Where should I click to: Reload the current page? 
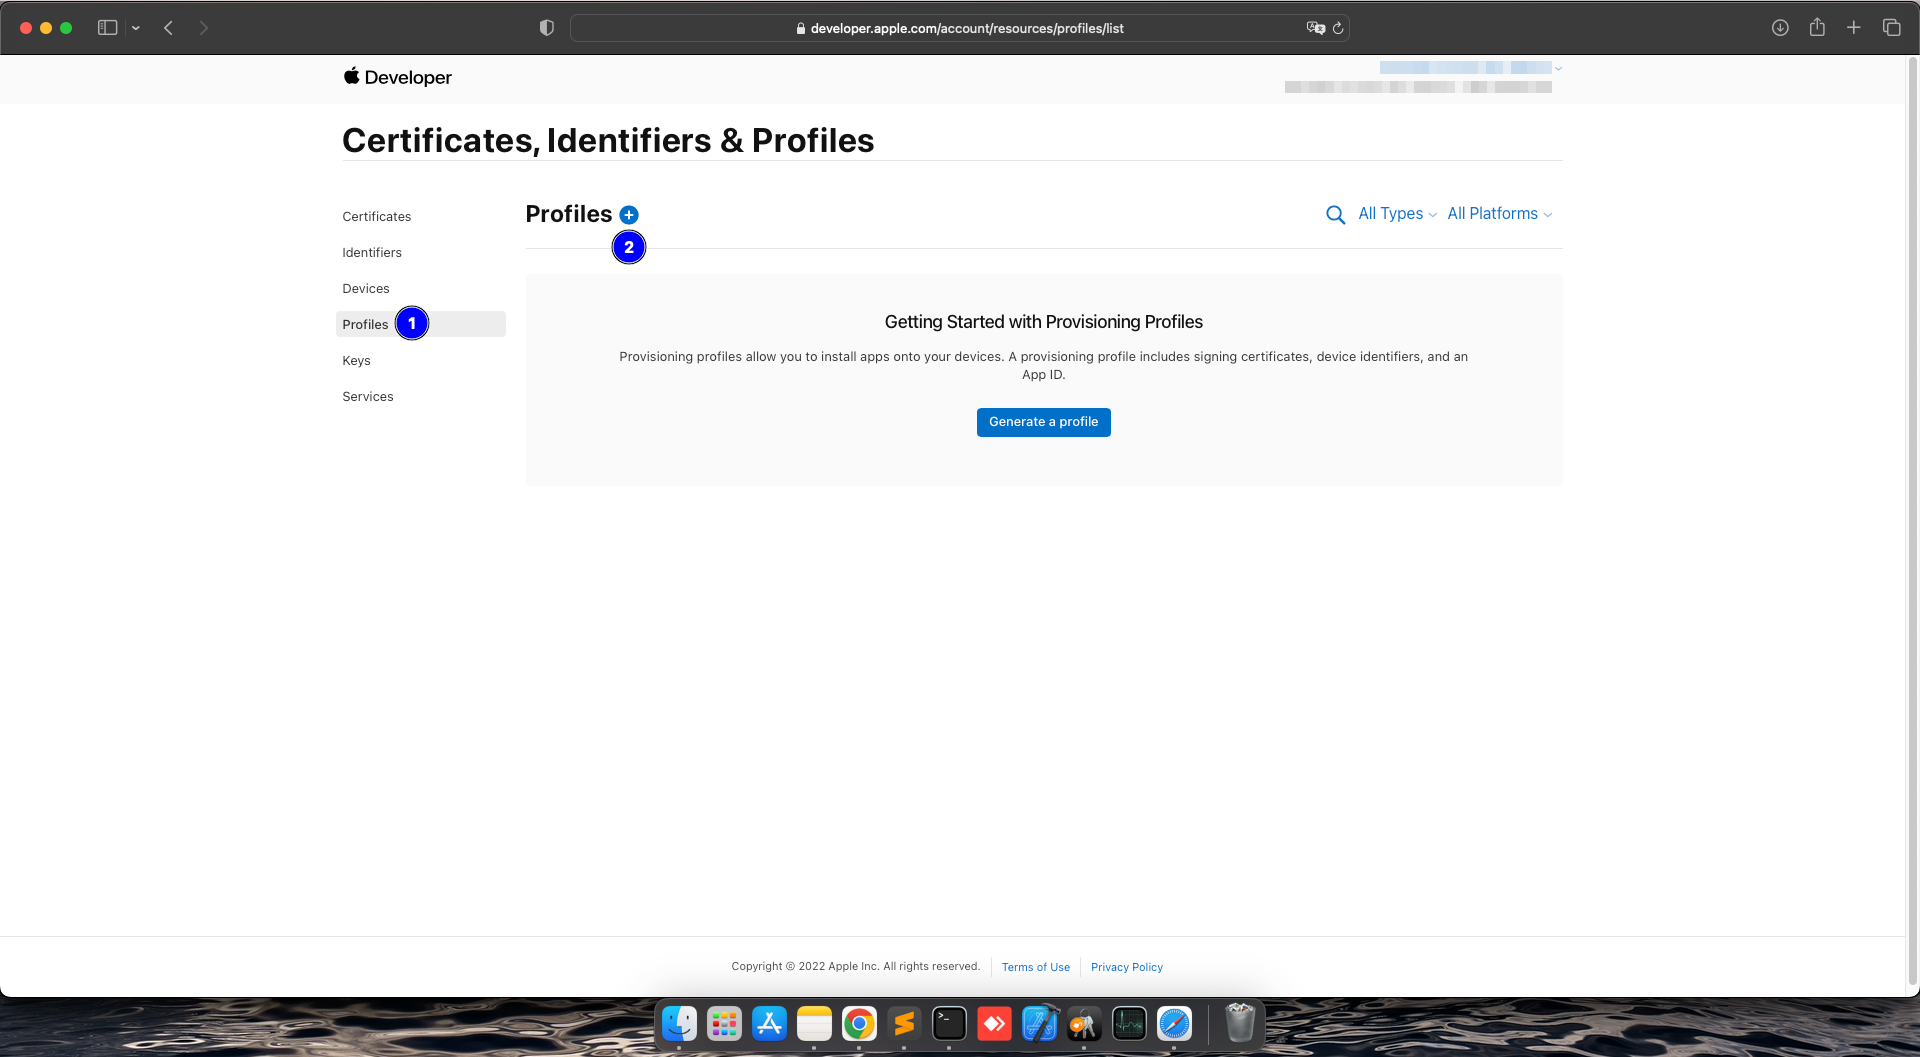tap(1338, 28)
